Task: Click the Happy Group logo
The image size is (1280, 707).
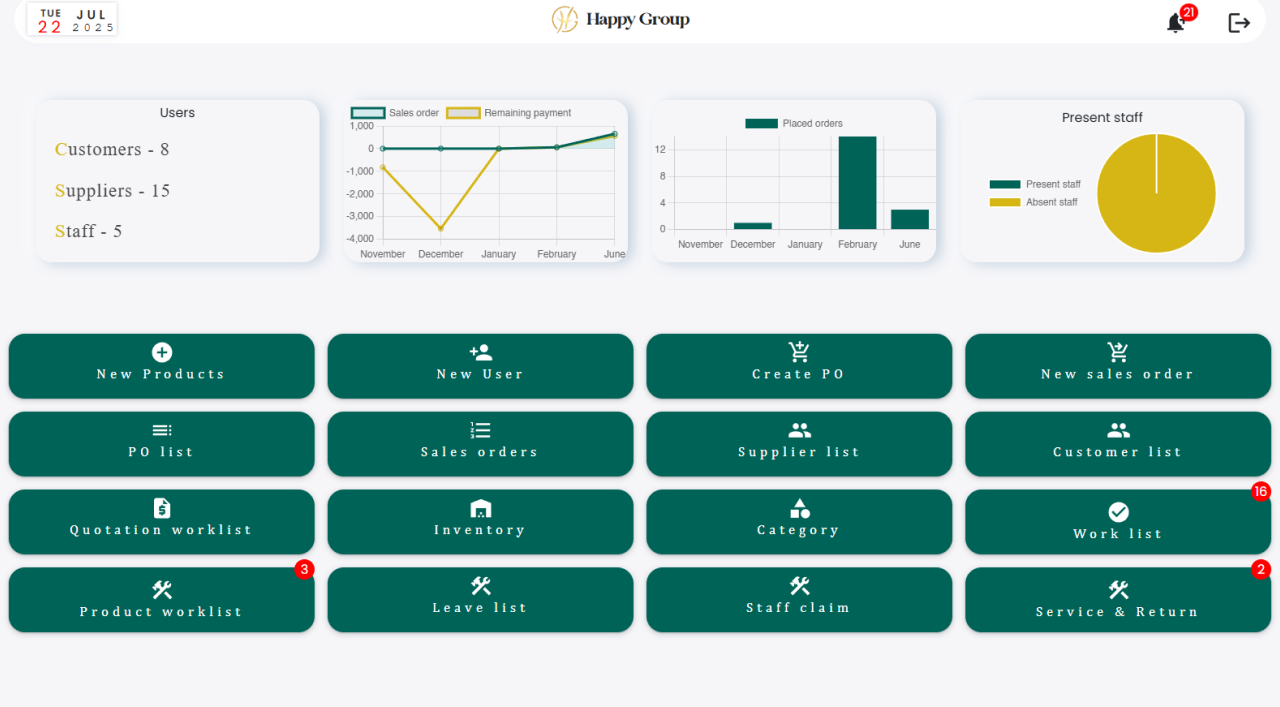Action: pyautogui.click(x=620, y=20)
